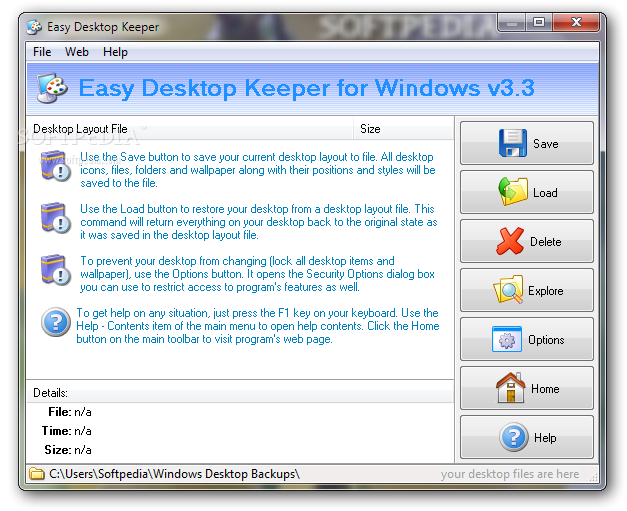Click the book icon beside Load button tip

pyautogui.click(x=56, y=218)
